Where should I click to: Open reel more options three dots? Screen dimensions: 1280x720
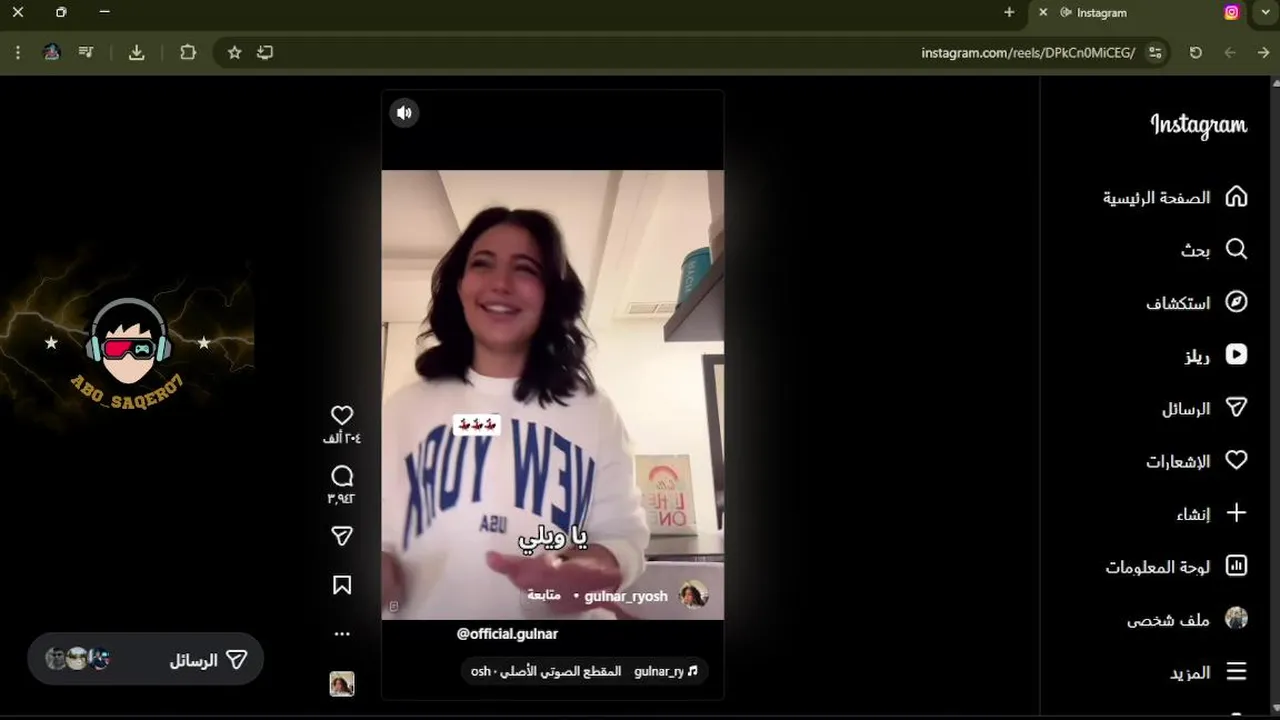click(342, 634)
